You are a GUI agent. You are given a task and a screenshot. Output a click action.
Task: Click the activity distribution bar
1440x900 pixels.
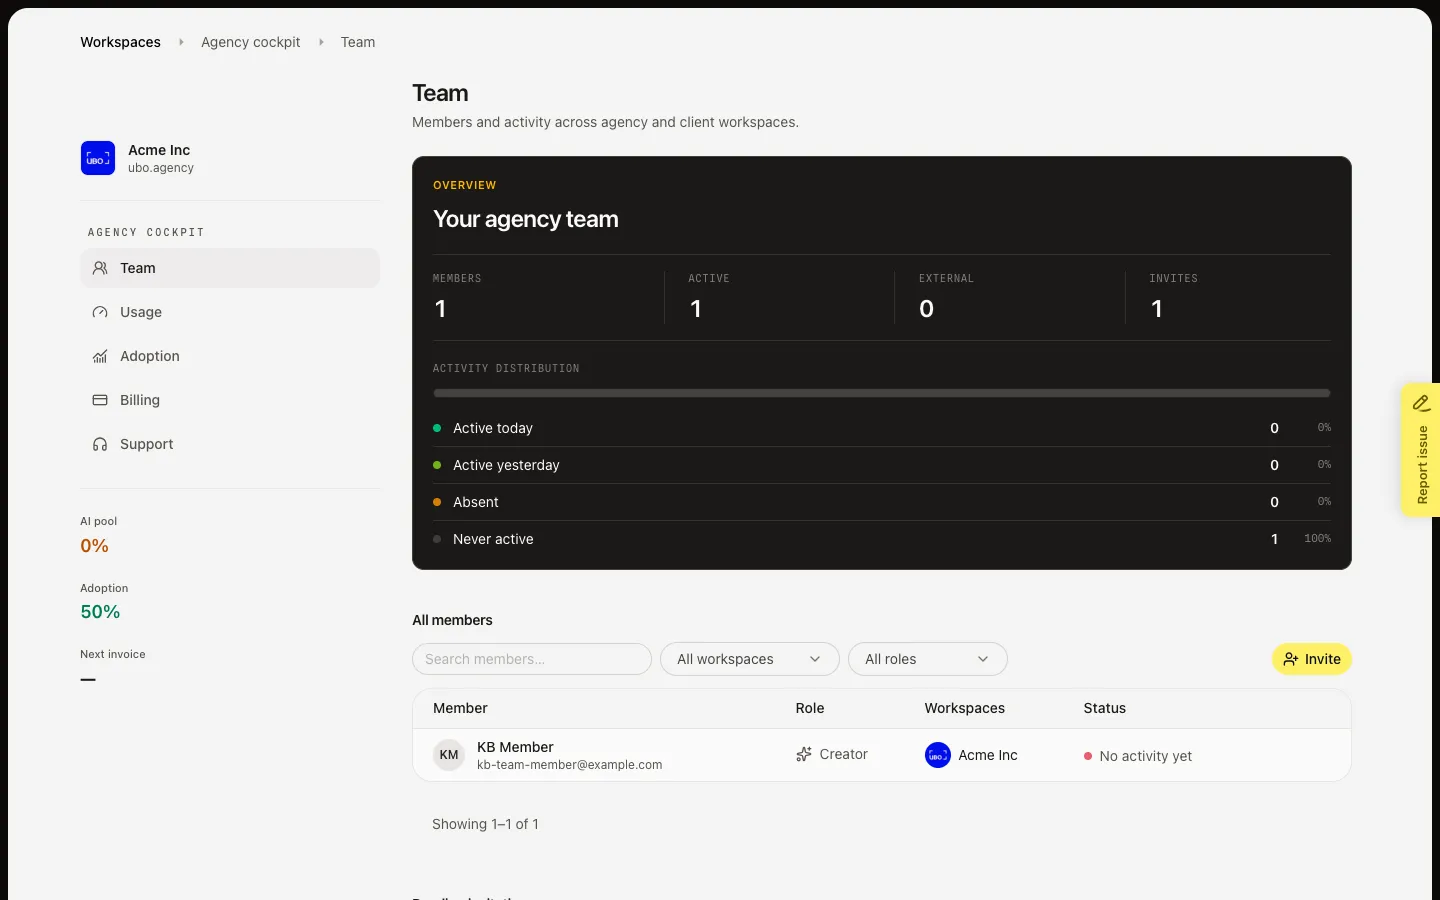click(881, 393)
